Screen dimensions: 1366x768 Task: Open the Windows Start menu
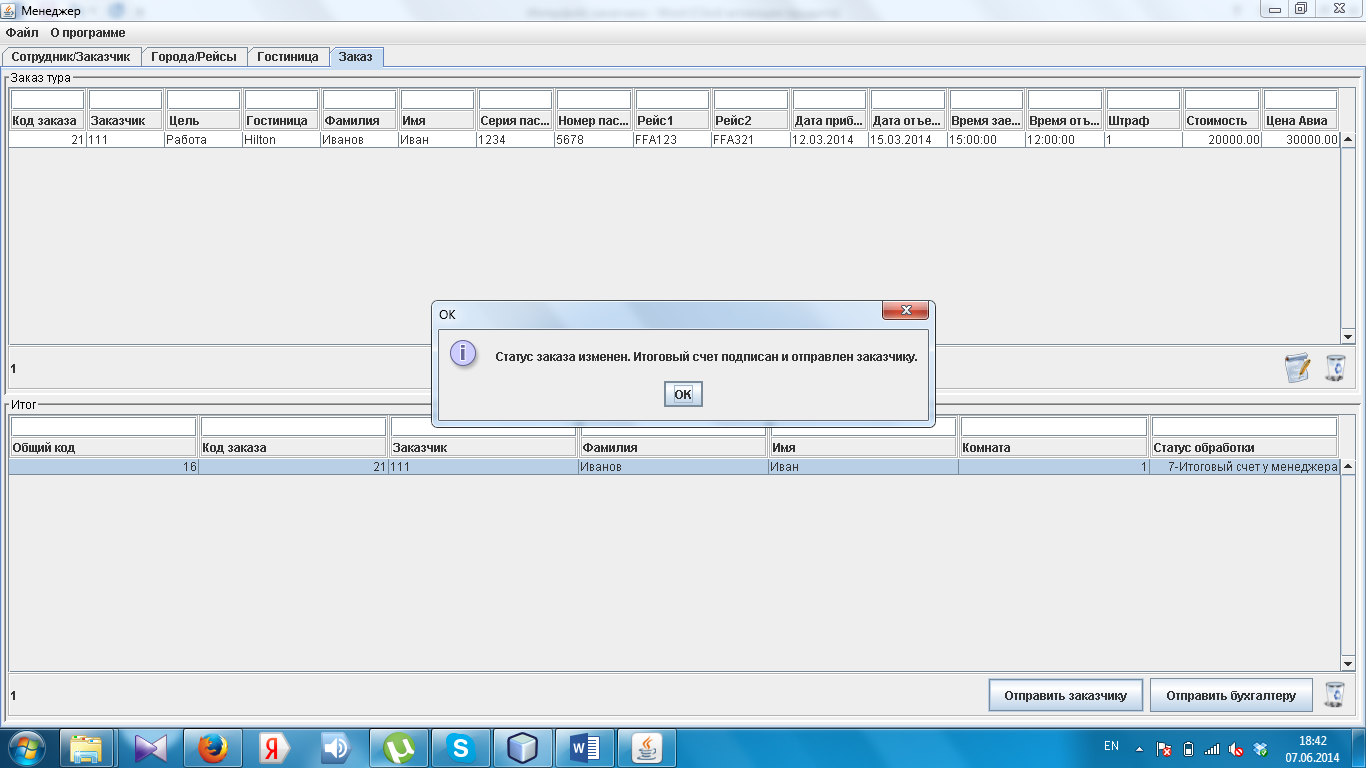26,748
